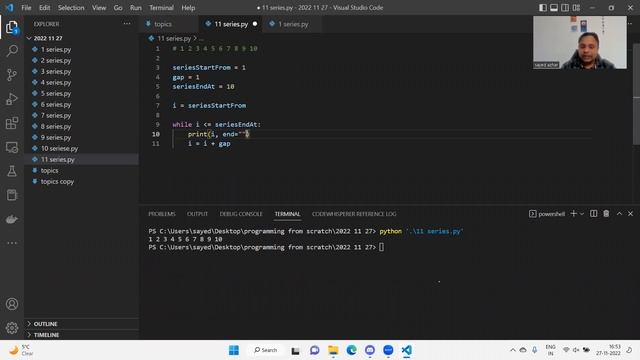Toggle the primary side bar layout
This screenshot has height=360, width=640.
pyautogui.click(x=542, y=8)
